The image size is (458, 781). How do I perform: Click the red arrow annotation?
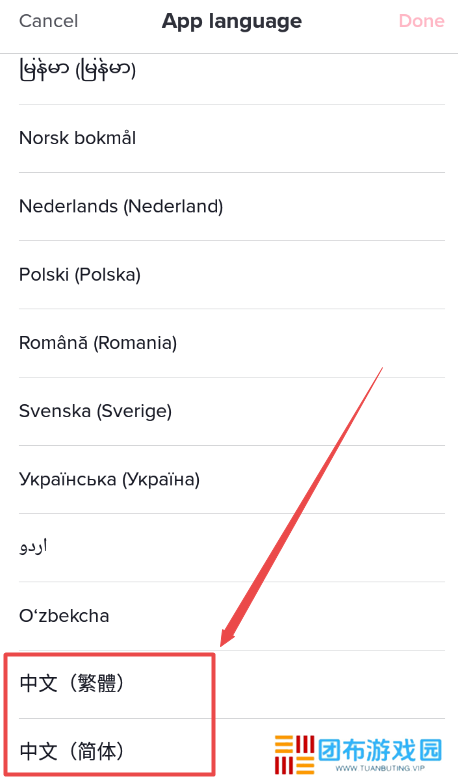[x=302, y=507]
